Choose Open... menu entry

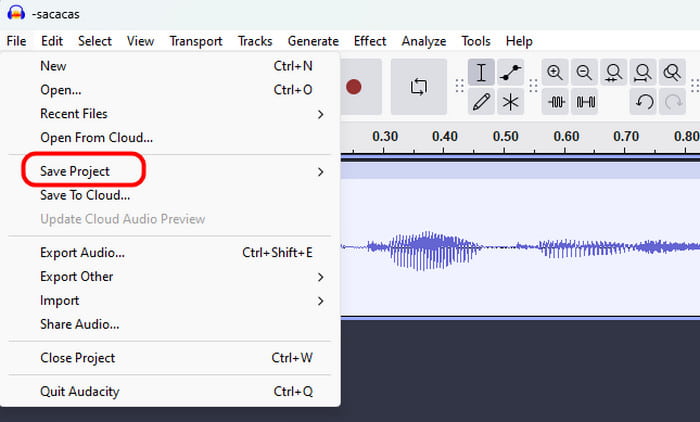point(170,90)
